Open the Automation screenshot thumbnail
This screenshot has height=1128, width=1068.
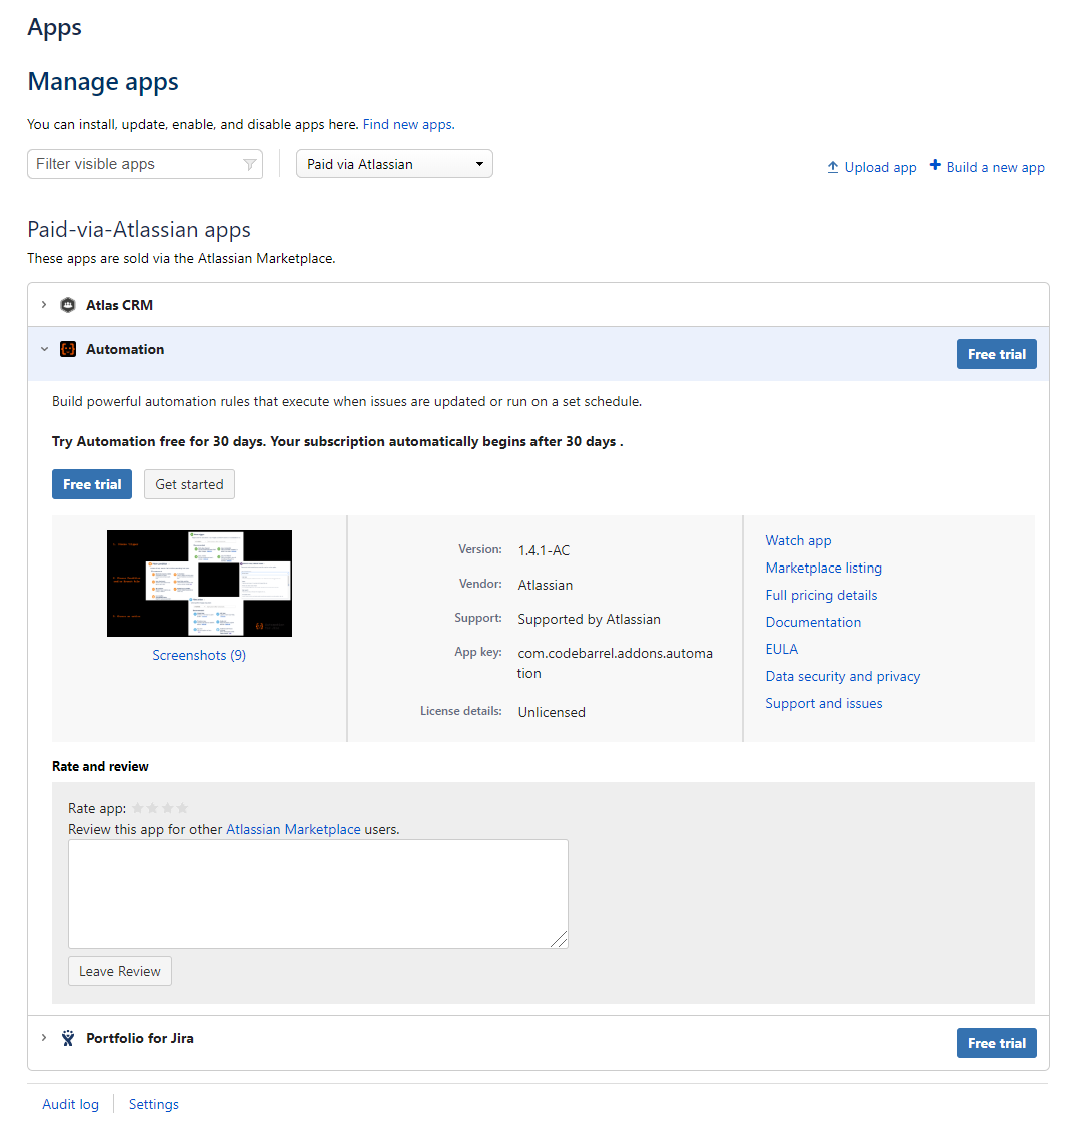point(199,583)
